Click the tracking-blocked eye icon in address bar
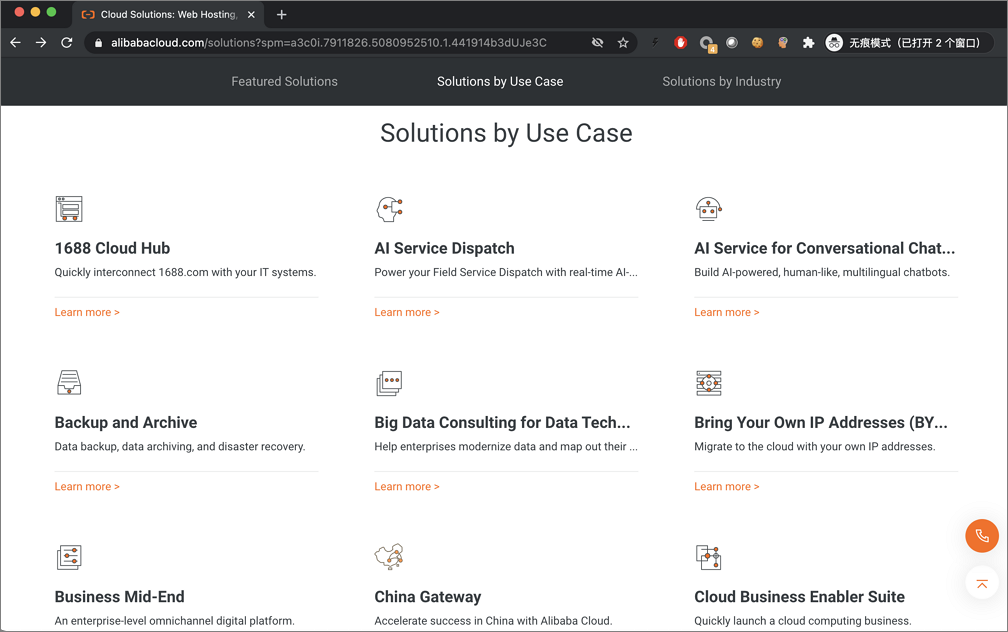This screenshot has height=632, width=1008. click(x=597, y=42)
